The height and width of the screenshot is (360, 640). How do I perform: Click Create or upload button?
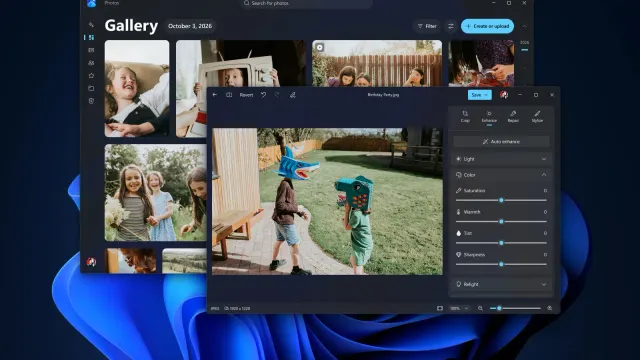[x=487, y=26]
